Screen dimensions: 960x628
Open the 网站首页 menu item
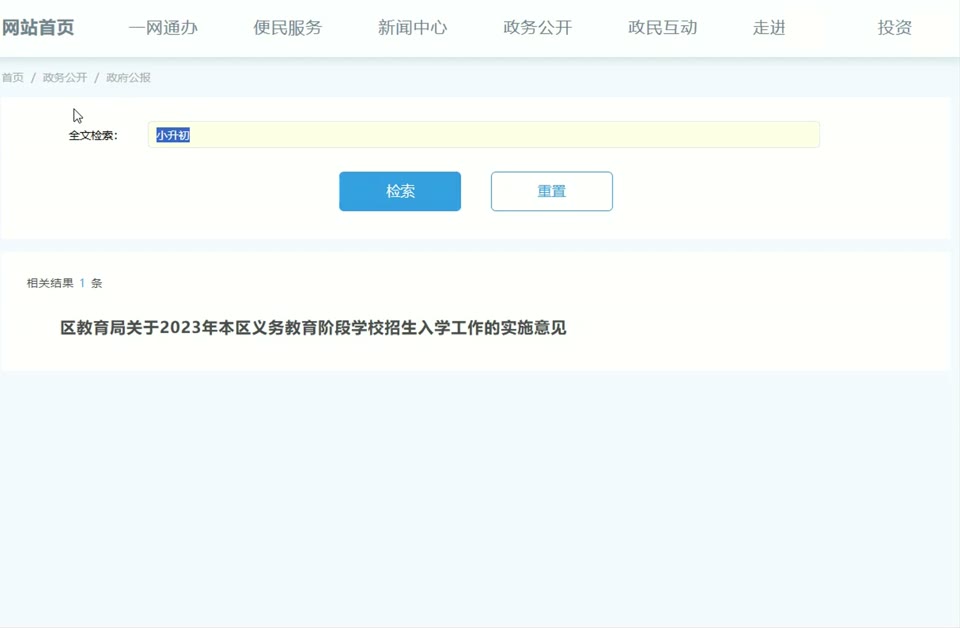38,28
